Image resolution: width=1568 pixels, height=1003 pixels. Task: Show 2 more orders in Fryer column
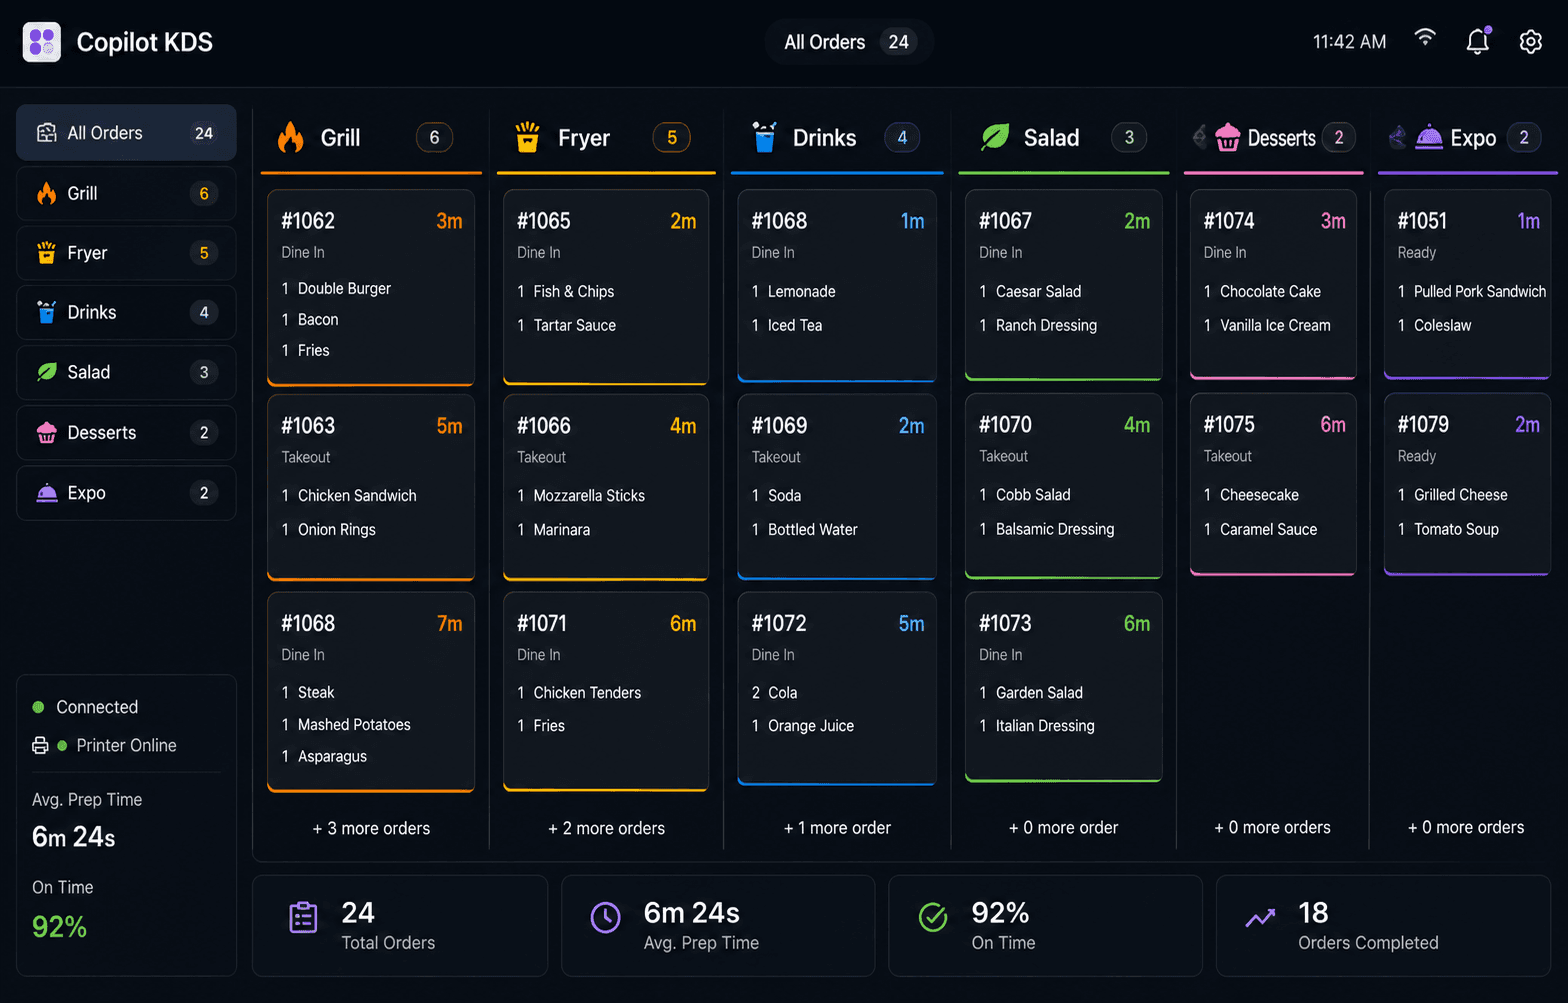606,828
